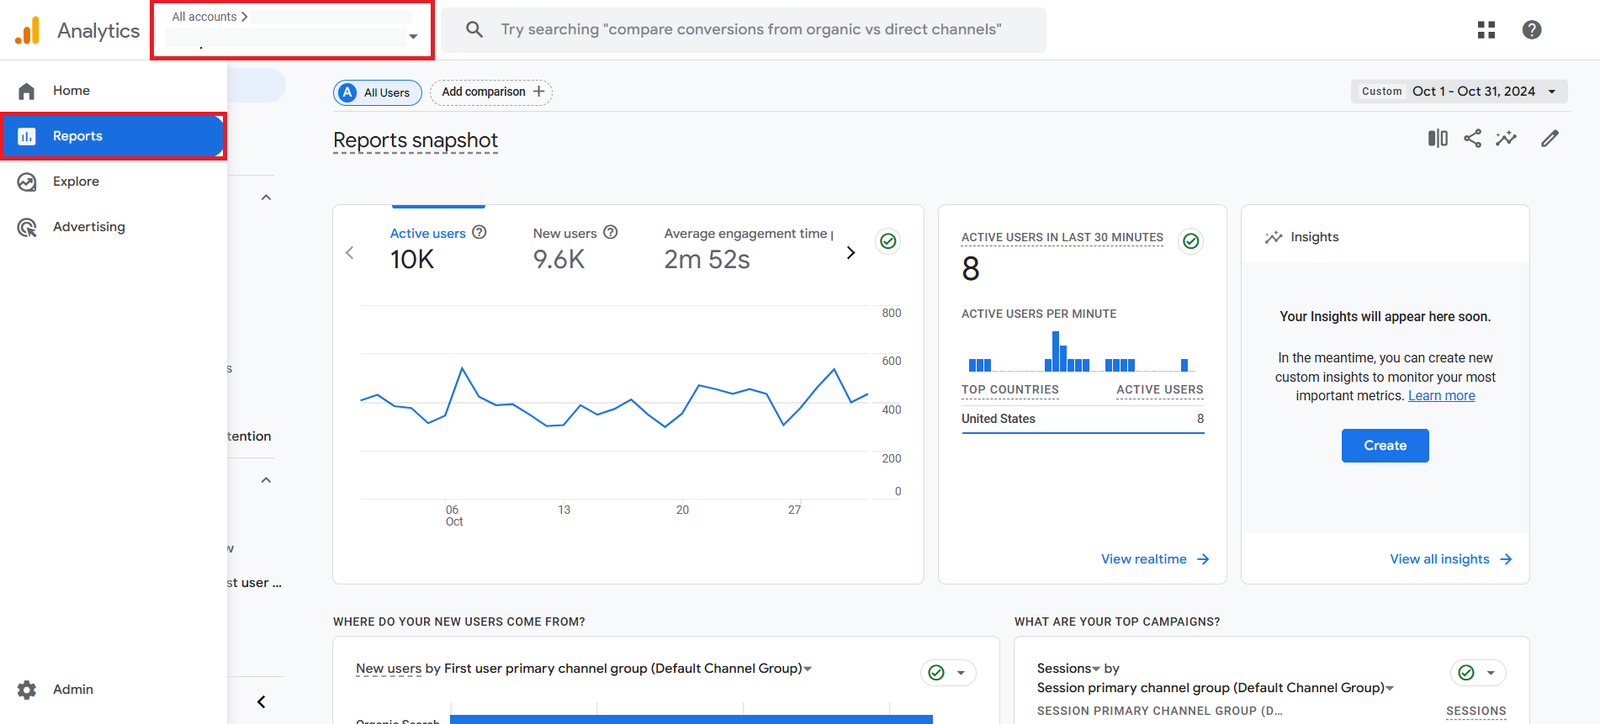Open the Google apps grid
1600x724 pixels.
click(x=1486, y=30)
